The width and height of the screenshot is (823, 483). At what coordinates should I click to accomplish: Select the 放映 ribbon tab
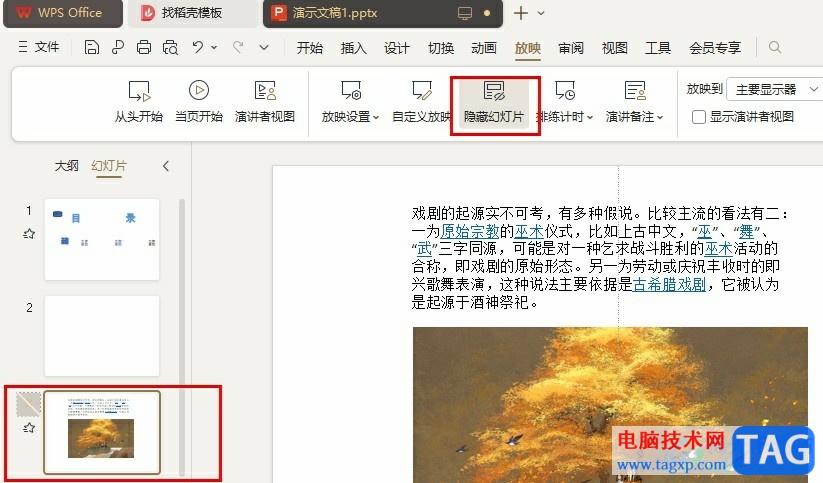(527, 48)
